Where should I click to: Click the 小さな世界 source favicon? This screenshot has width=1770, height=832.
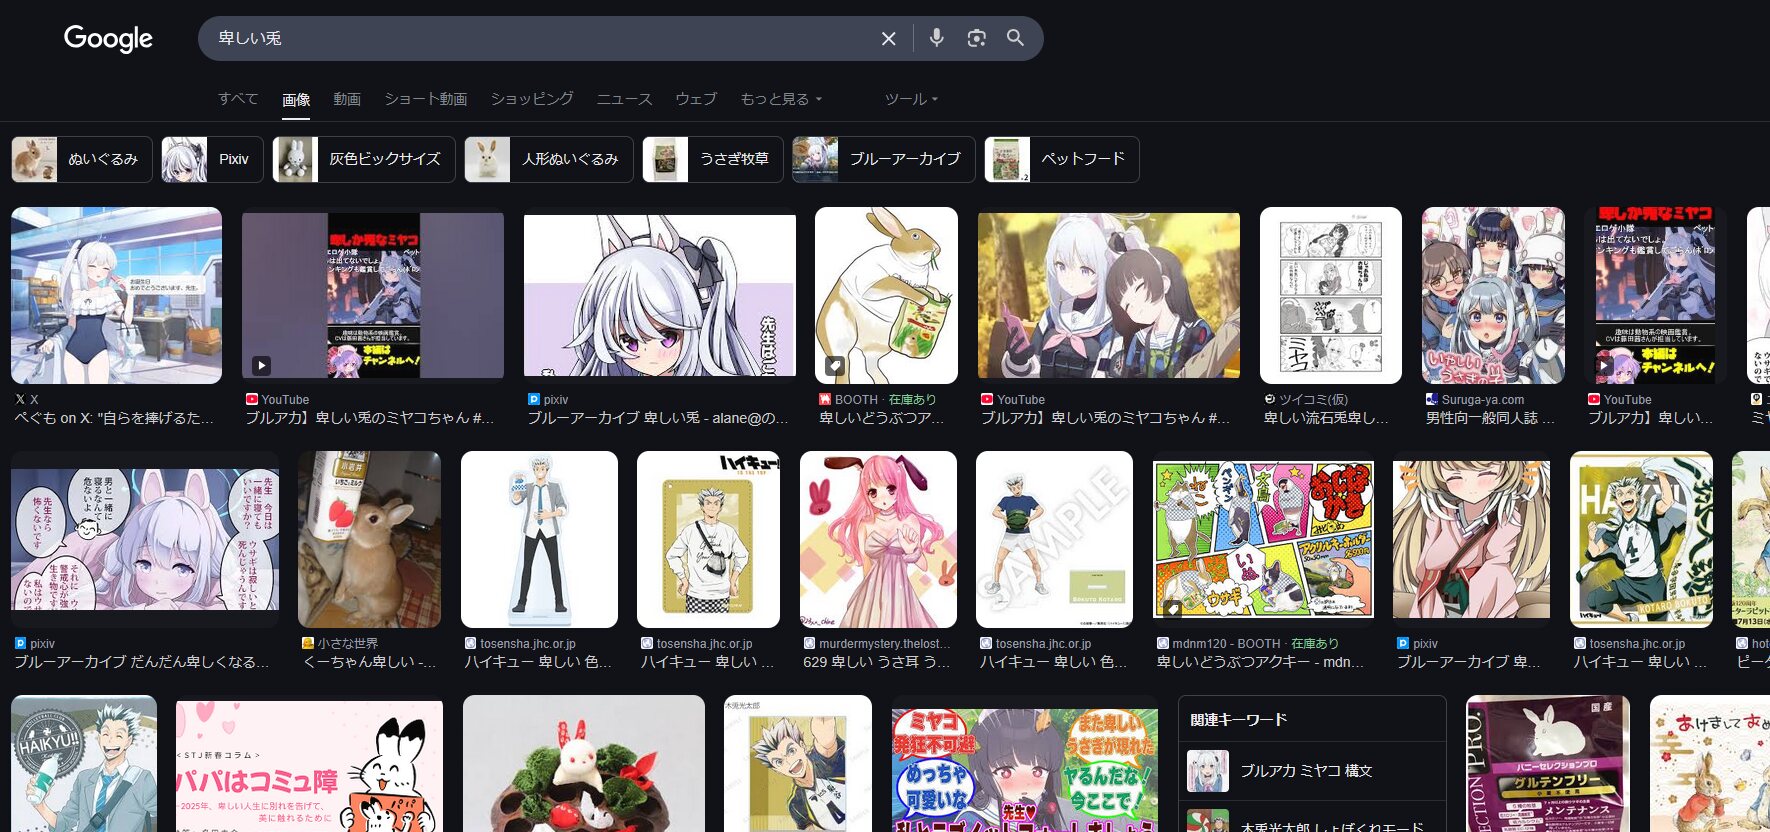(x=308, y=643)
